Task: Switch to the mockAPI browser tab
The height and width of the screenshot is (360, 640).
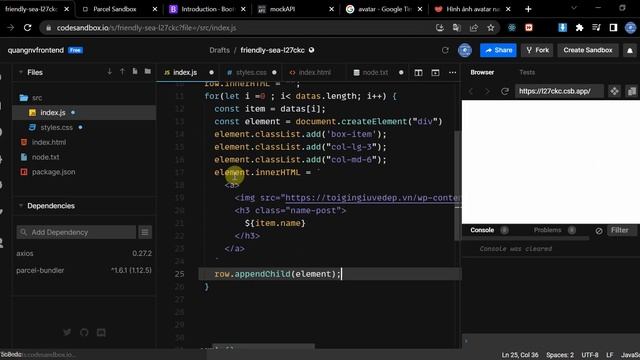Action: (x=296, y=9)
